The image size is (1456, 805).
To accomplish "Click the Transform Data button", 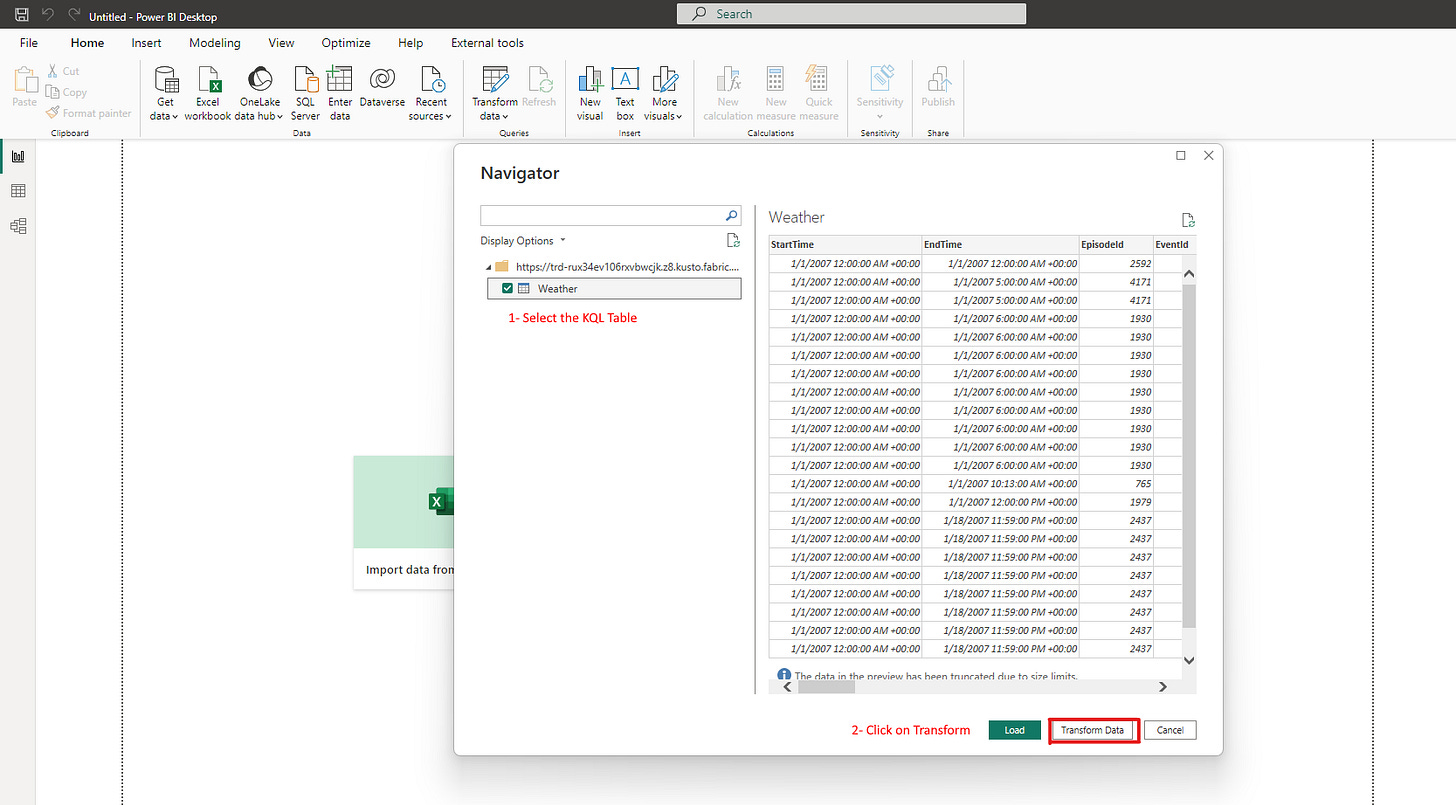I will pos(1093,730).
